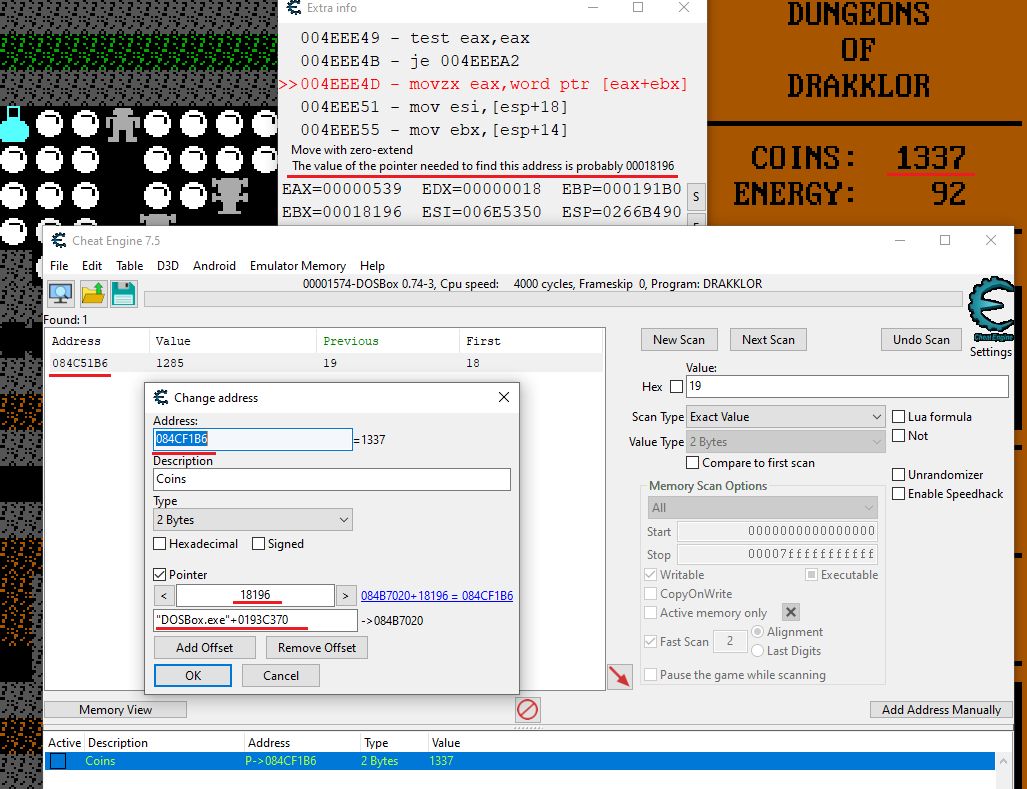Confirm the dialog with OK
Screen dimensions: 1027x789
point(193,676)
